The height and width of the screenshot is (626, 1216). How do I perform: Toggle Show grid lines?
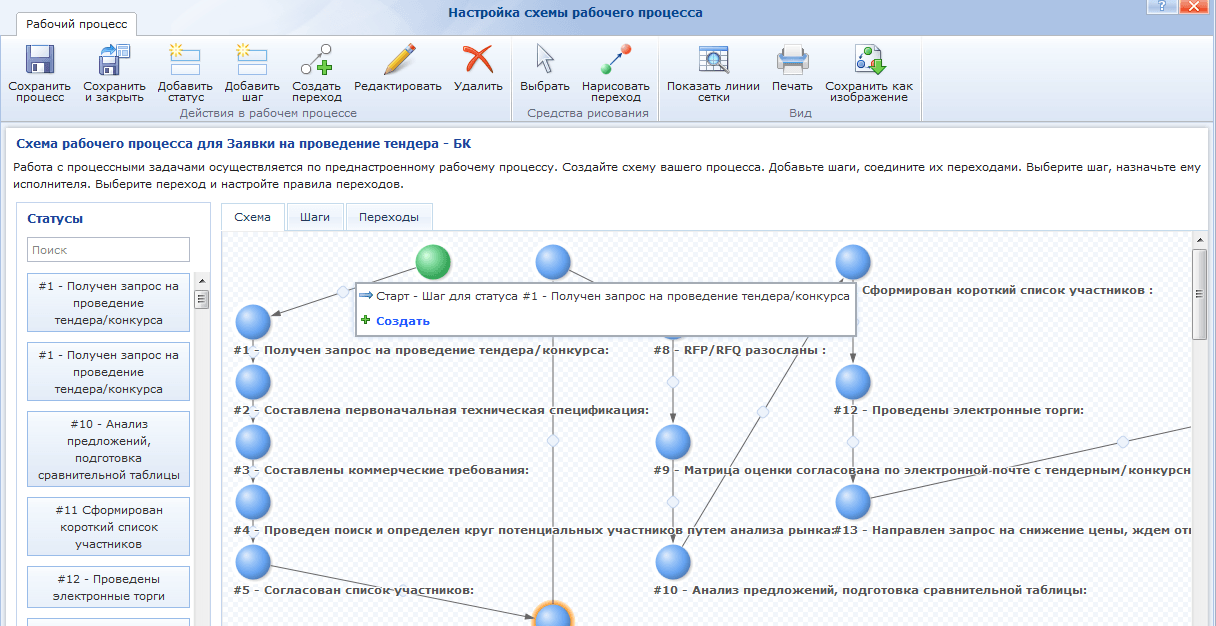[x=713, y=62]
